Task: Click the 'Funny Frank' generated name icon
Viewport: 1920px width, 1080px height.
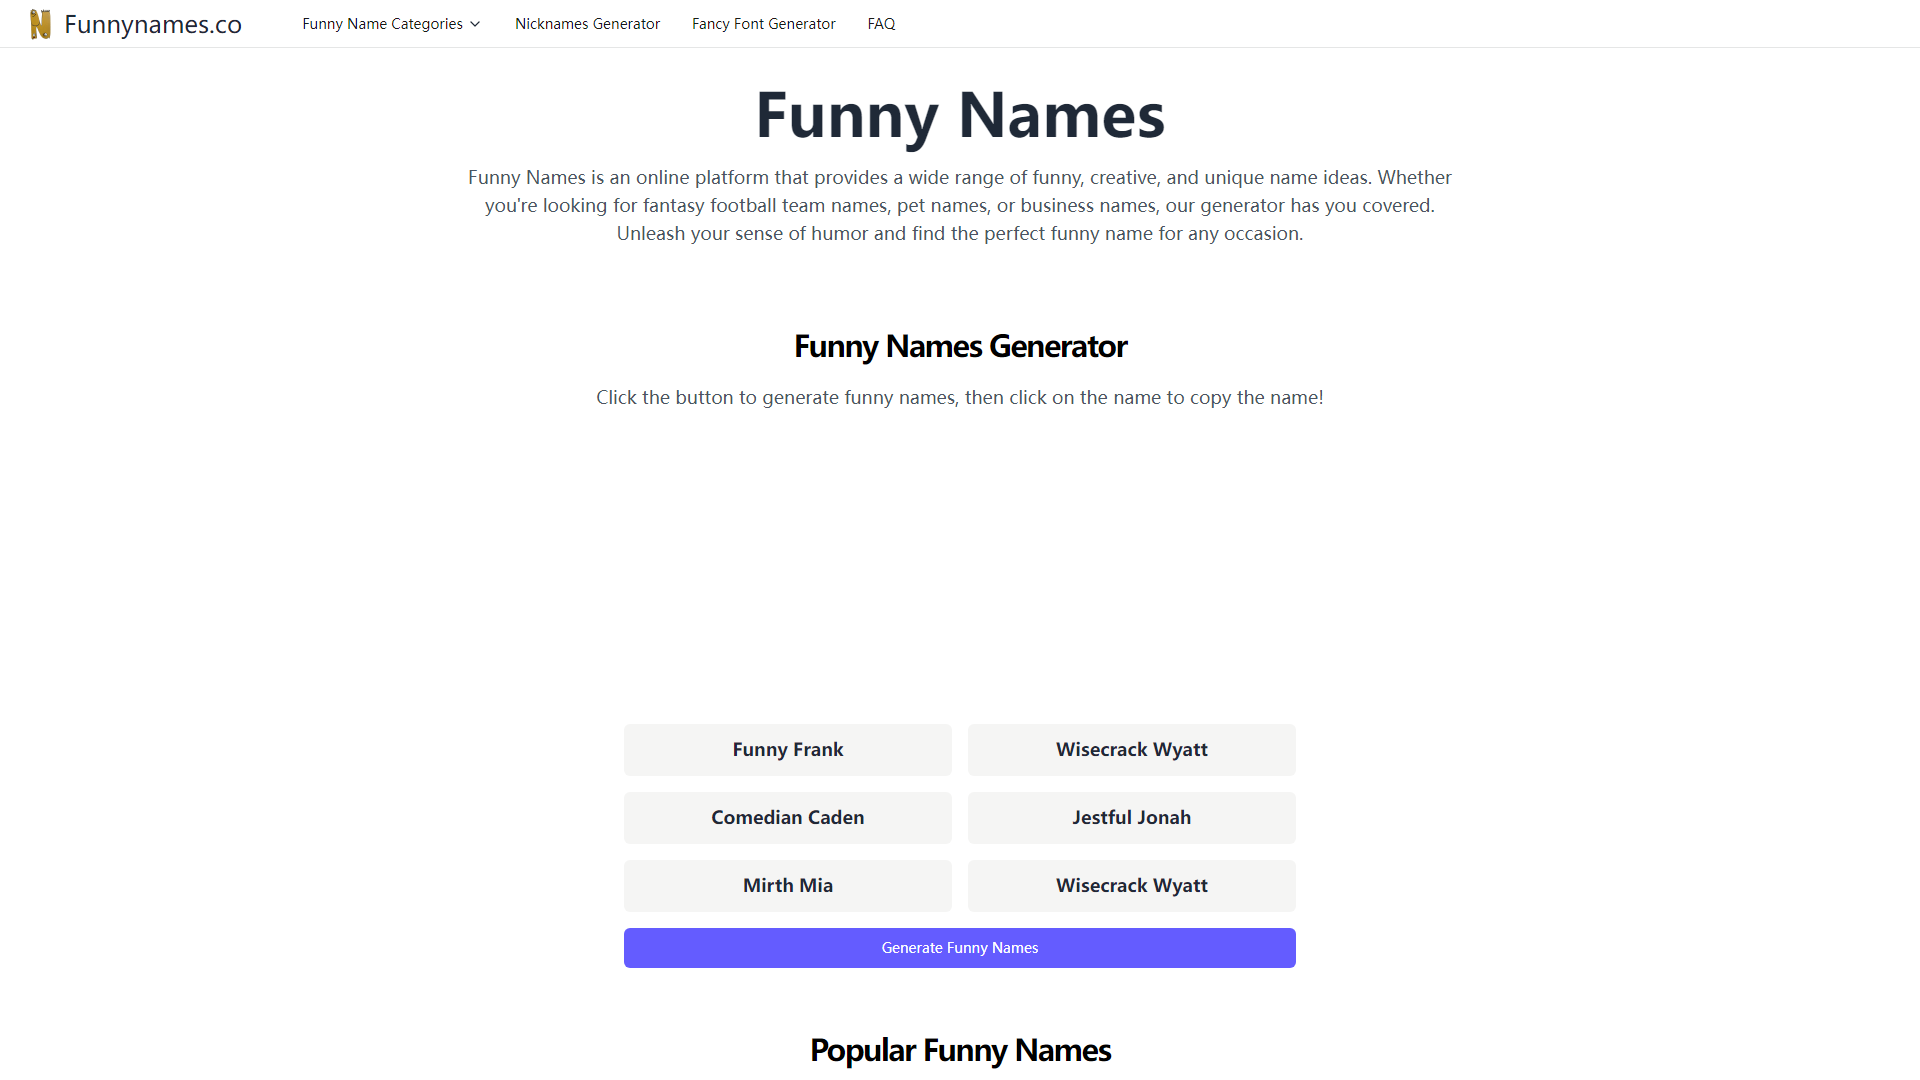Action: pyautogui.click(x=787, y=749)
